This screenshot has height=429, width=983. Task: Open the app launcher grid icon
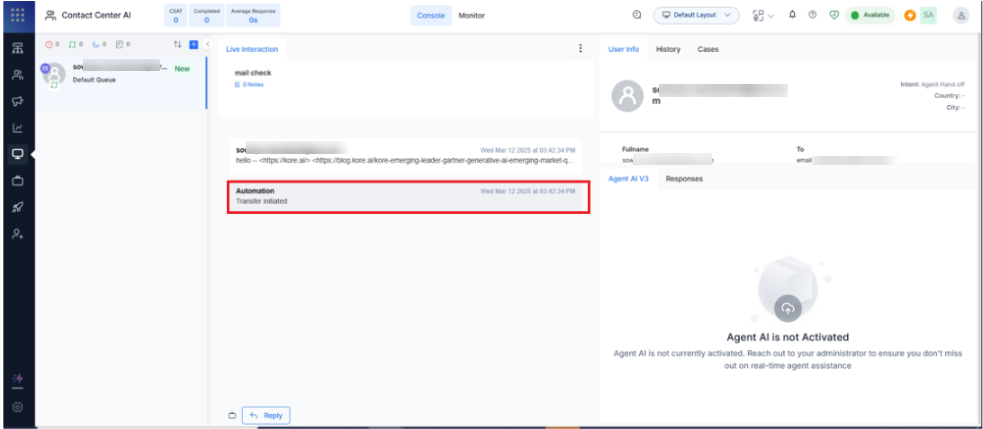[x=17, y=15]
